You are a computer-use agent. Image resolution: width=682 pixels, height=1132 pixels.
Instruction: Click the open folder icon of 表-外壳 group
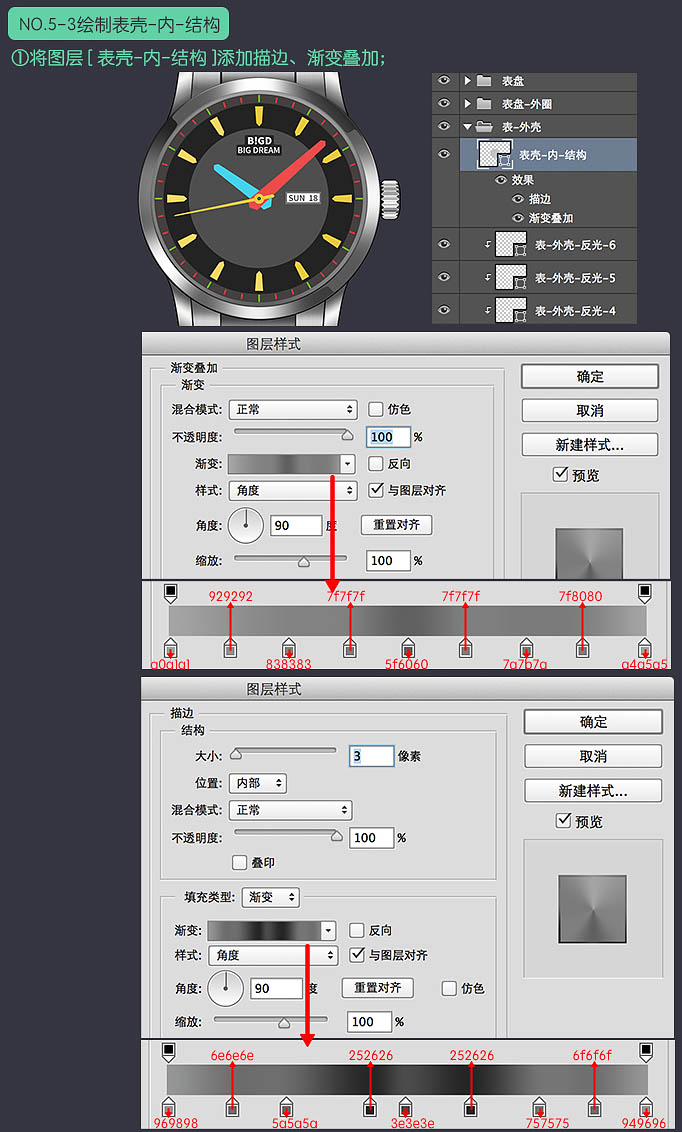[484, 126]
